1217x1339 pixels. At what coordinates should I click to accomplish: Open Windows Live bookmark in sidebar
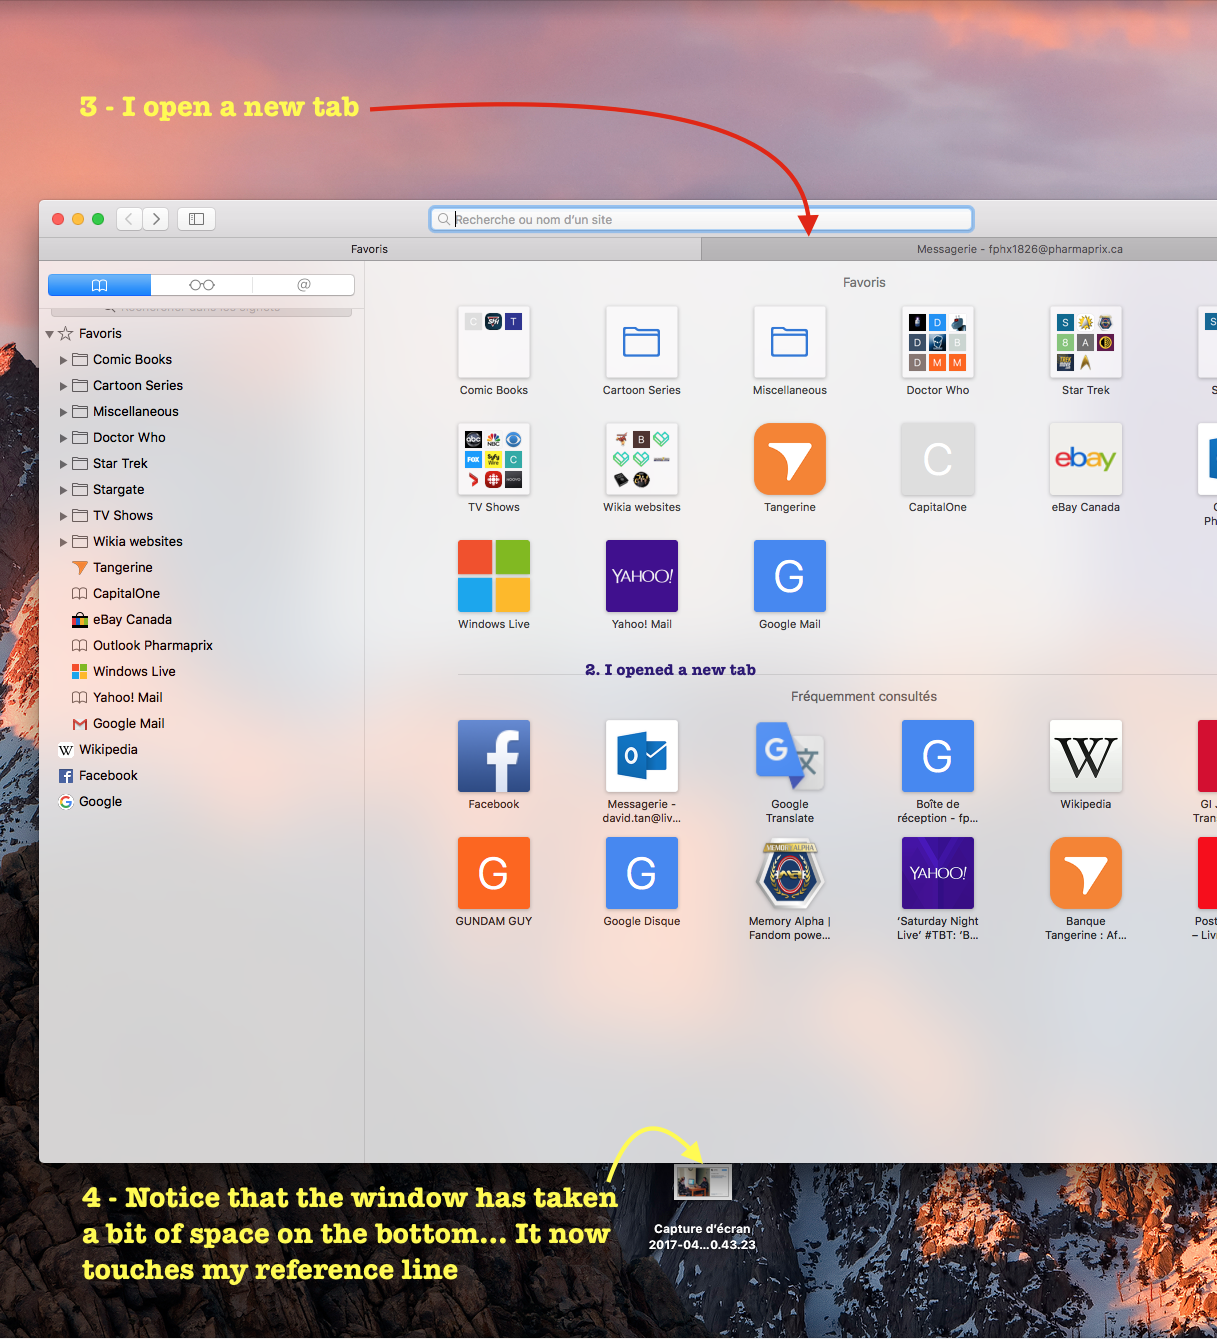pyautogui.click(x=123, y=672)
